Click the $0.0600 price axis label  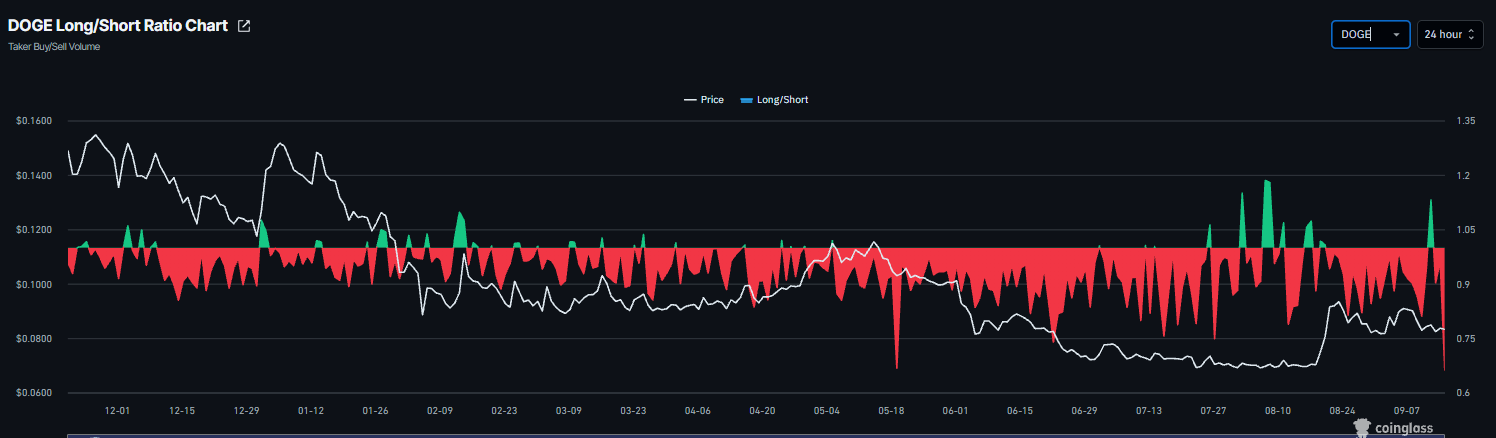click(34, 393)
